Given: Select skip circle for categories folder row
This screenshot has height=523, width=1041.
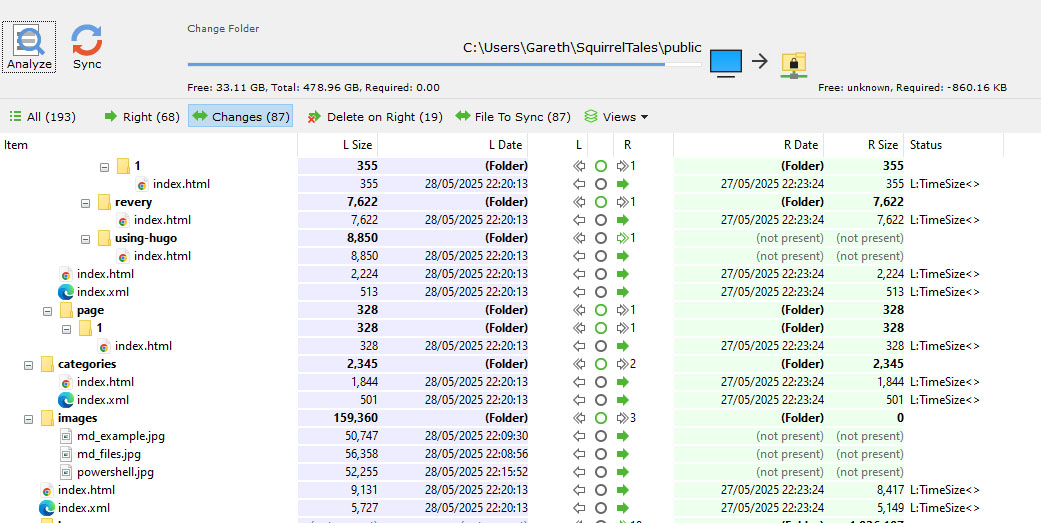Looking at the screenshot, I should point(601,364).
